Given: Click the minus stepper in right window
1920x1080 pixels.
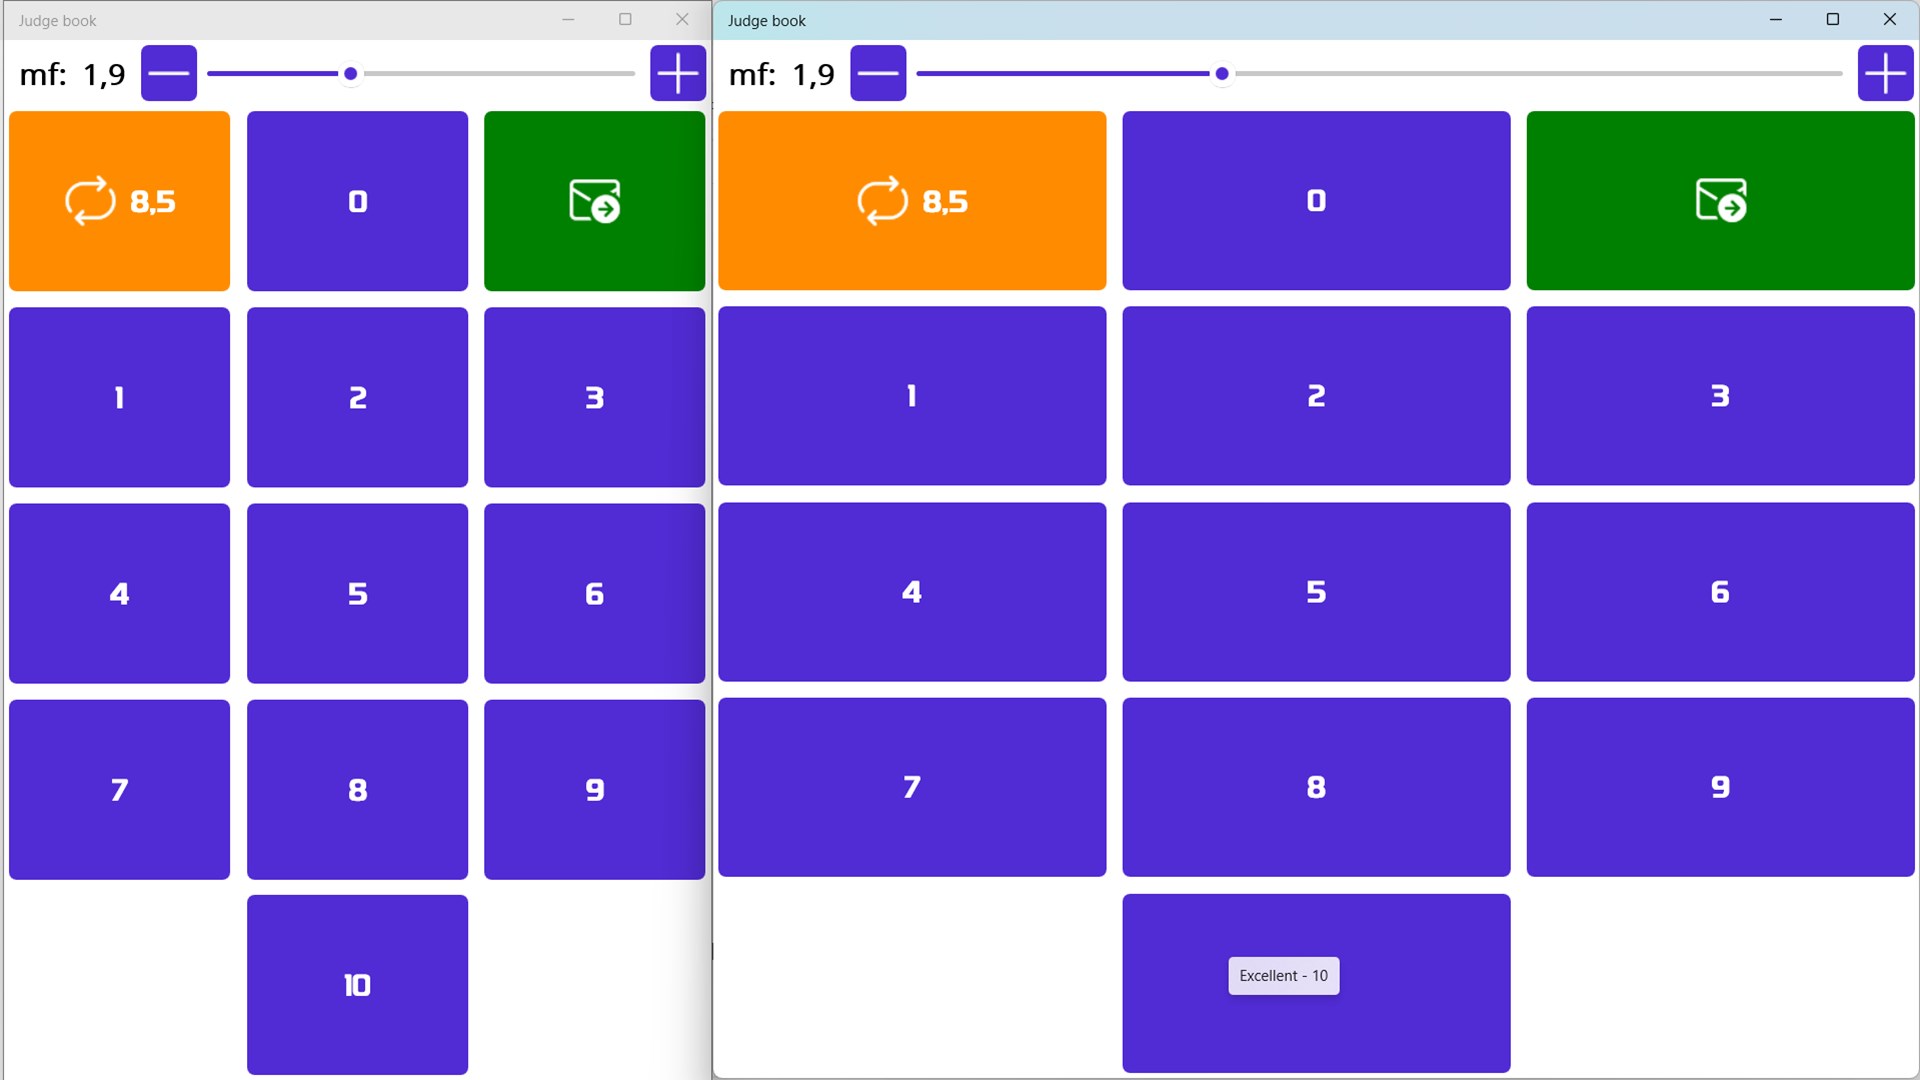Looking at the screenshot, I should click(x=878, y=73).
